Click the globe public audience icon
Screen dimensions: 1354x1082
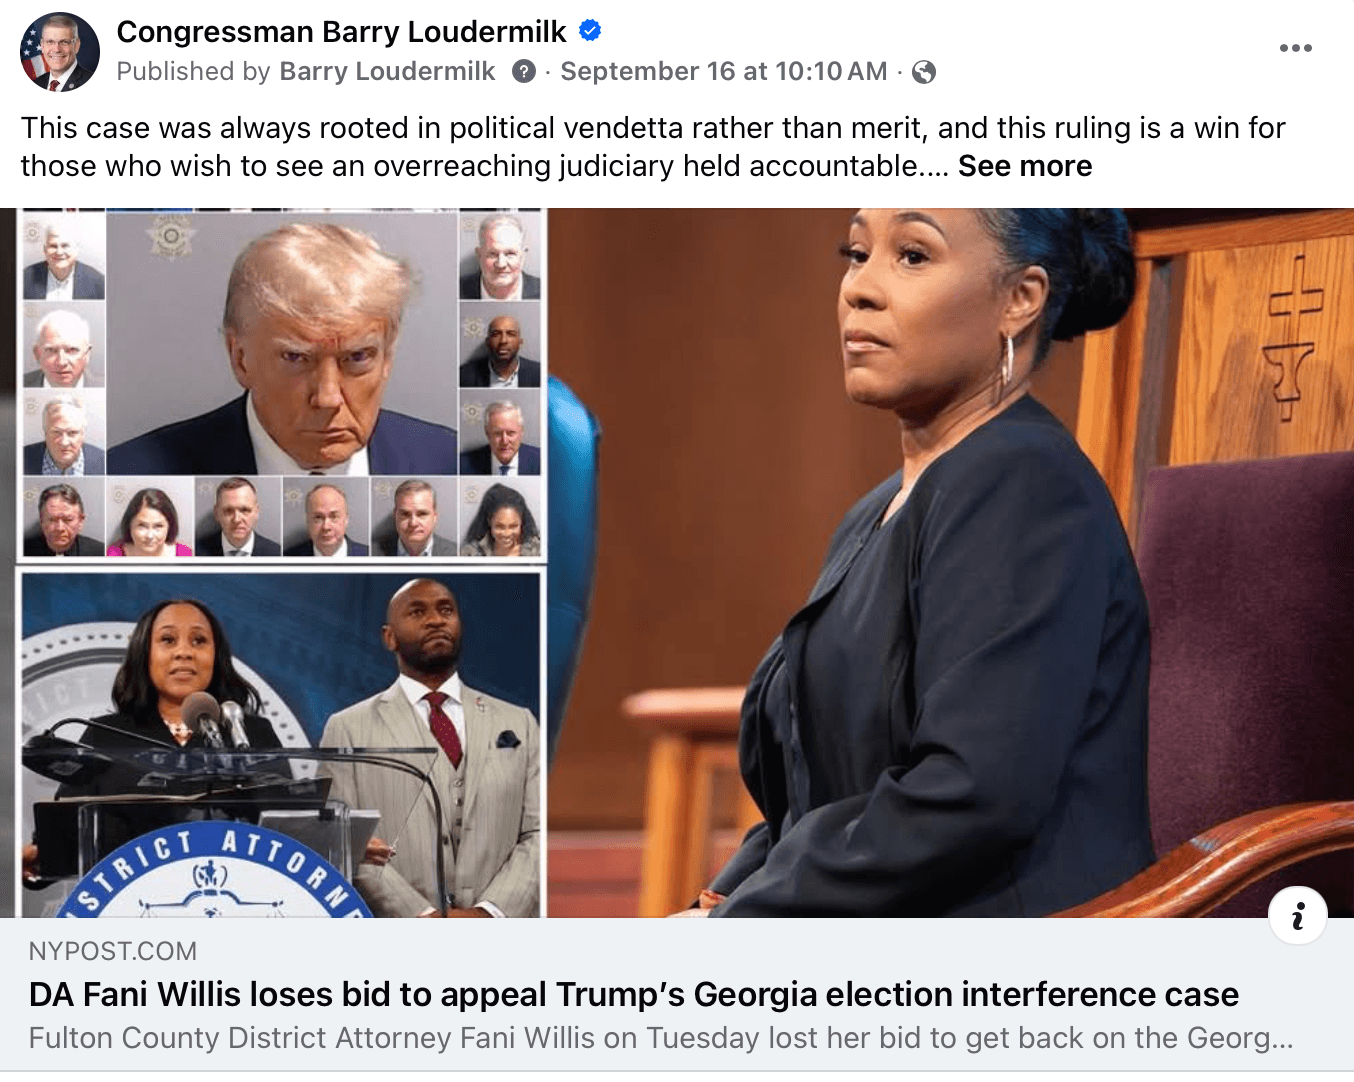924,72
